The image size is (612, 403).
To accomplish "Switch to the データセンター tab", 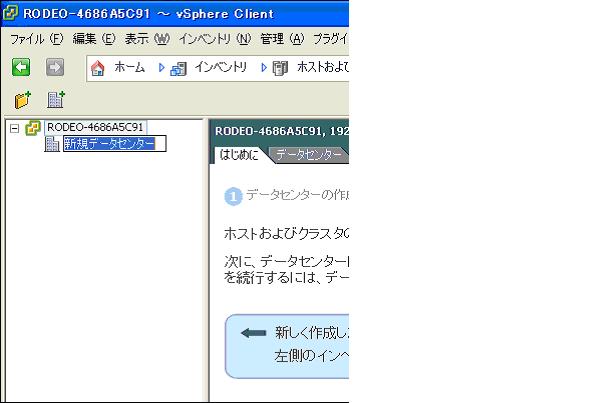I will click(308, 155).
